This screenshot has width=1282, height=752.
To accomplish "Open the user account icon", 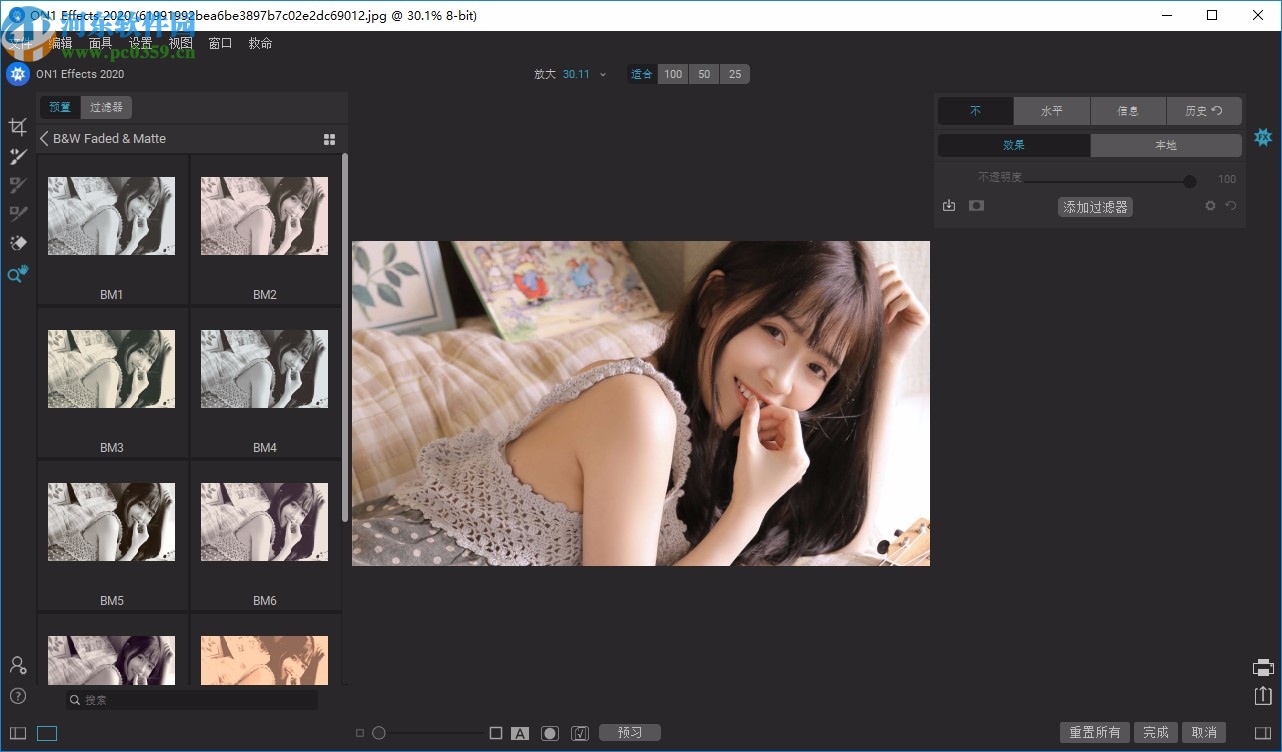I will (18, 665).
